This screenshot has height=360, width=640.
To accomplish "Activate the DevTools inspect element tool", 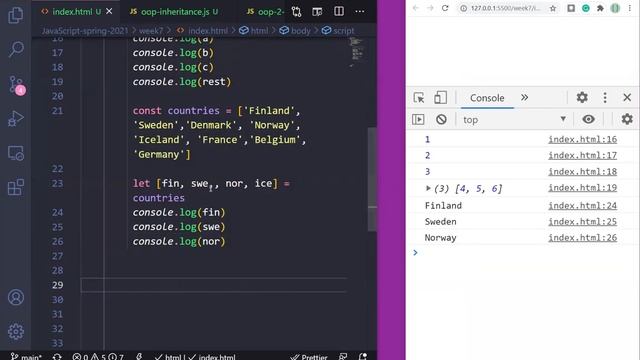I will pyautogui.click(x=419, y=98).
